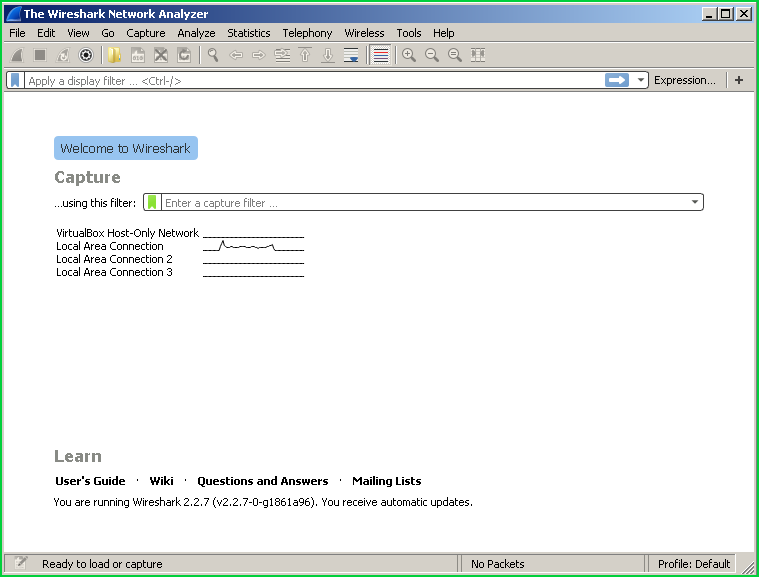The width and height of the screenshot is (759, 577).
Task: Click display filter bookmark icon
Action: point(15,80)
